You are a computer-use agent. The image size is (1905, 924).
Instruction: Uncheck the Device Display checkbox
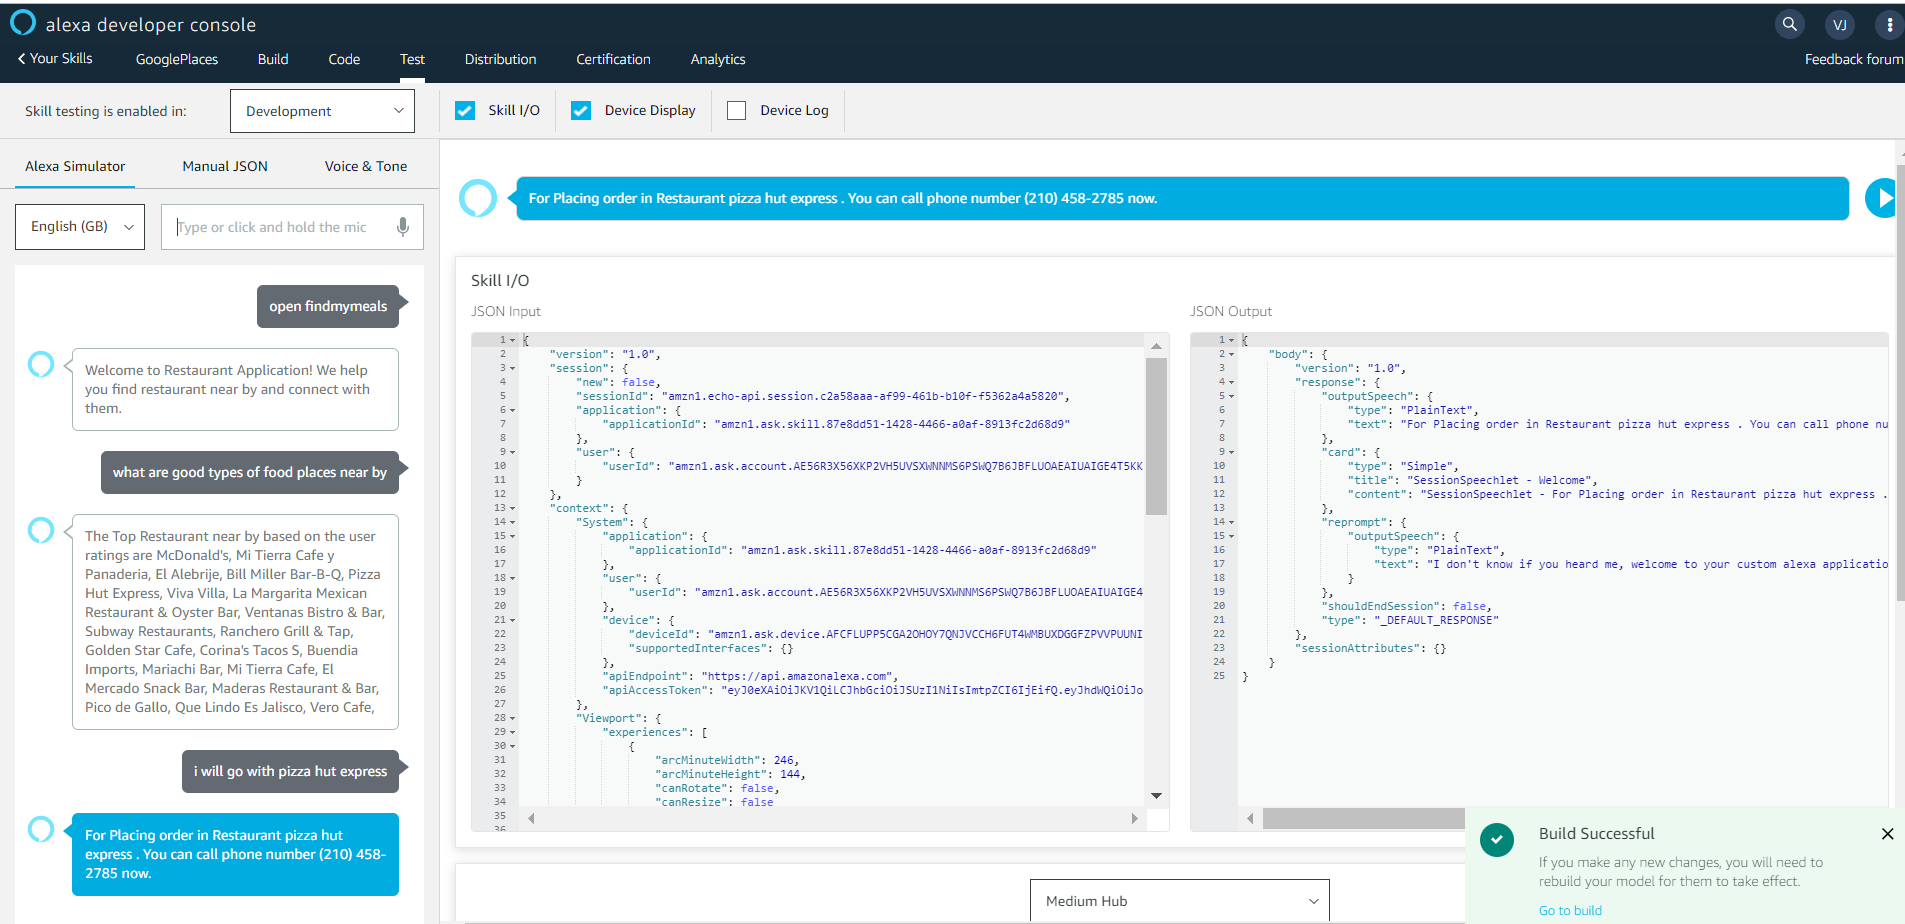[x=581, y=110]
